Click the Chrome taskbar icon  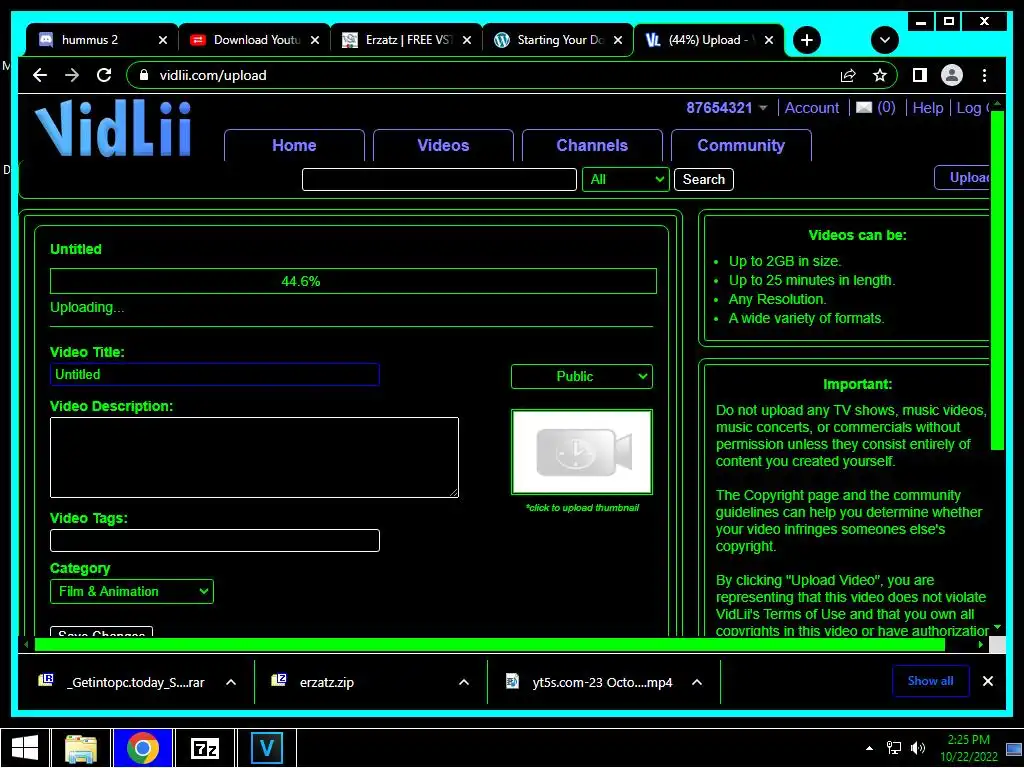click(x=142, y=748)
